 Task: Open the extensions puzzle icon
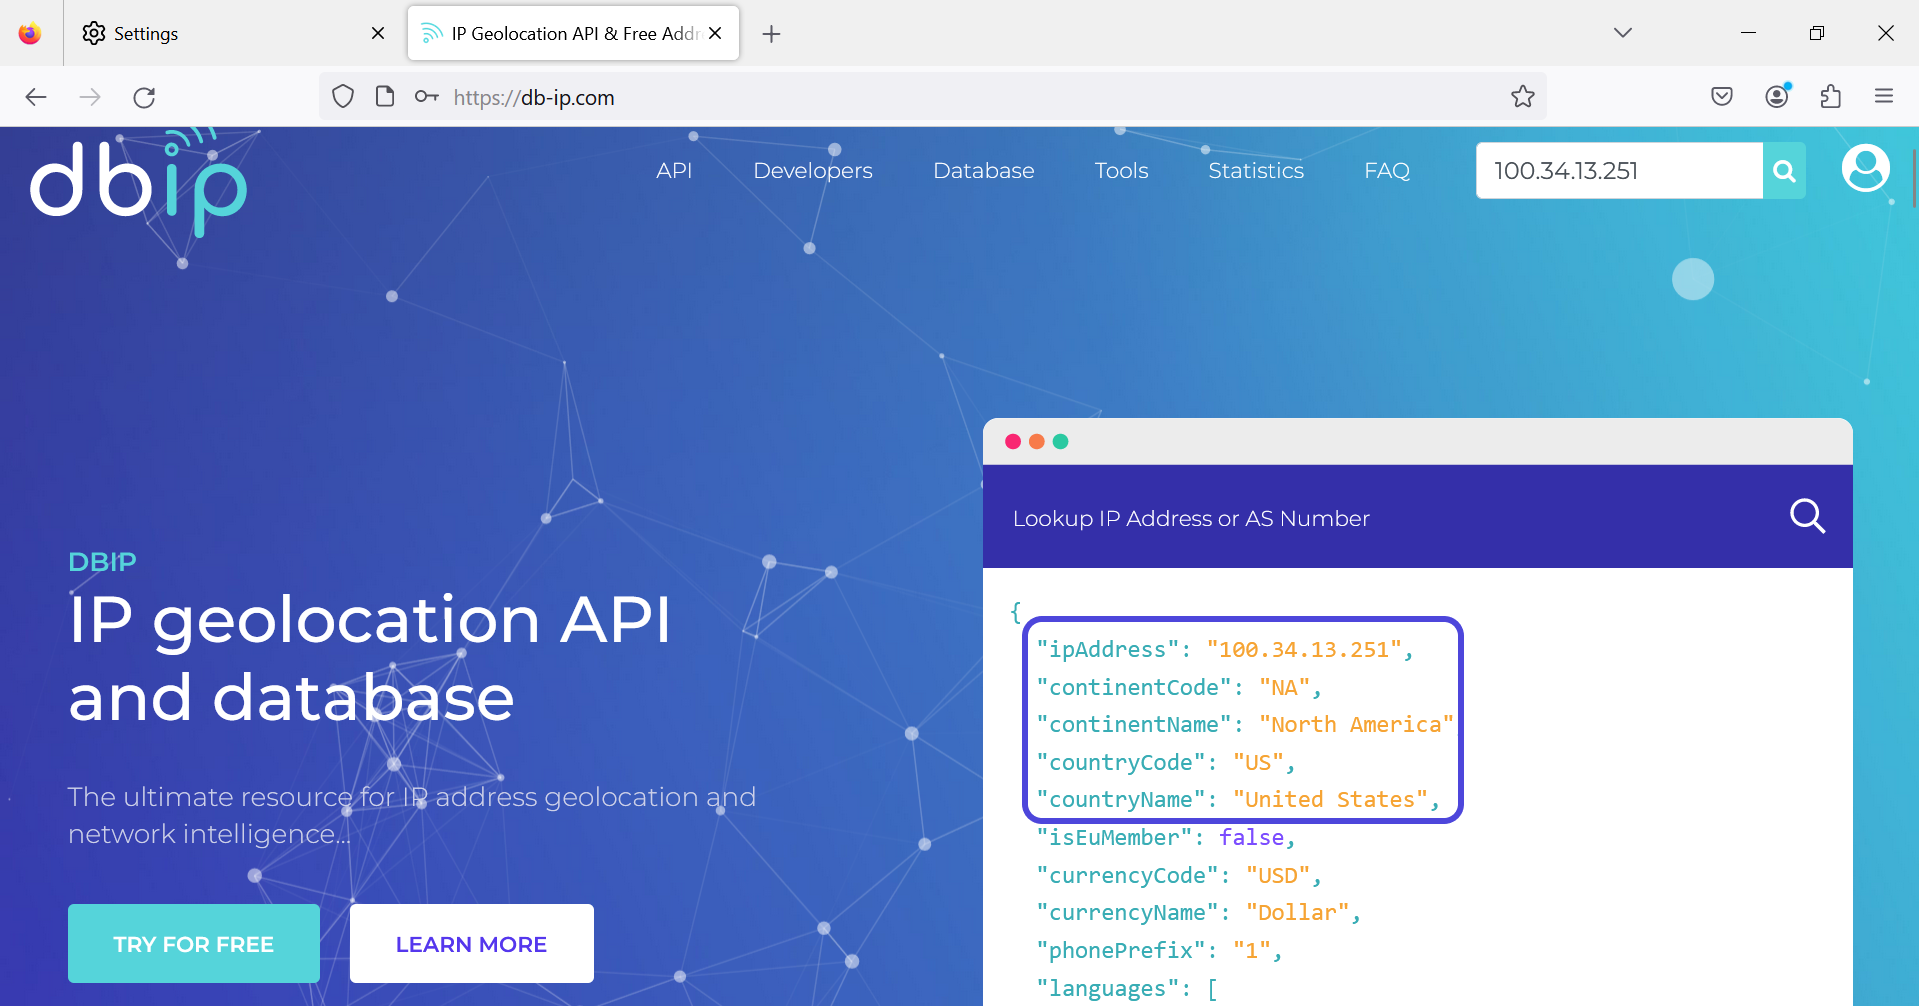pyautogui.click(x=1831, y=97)
